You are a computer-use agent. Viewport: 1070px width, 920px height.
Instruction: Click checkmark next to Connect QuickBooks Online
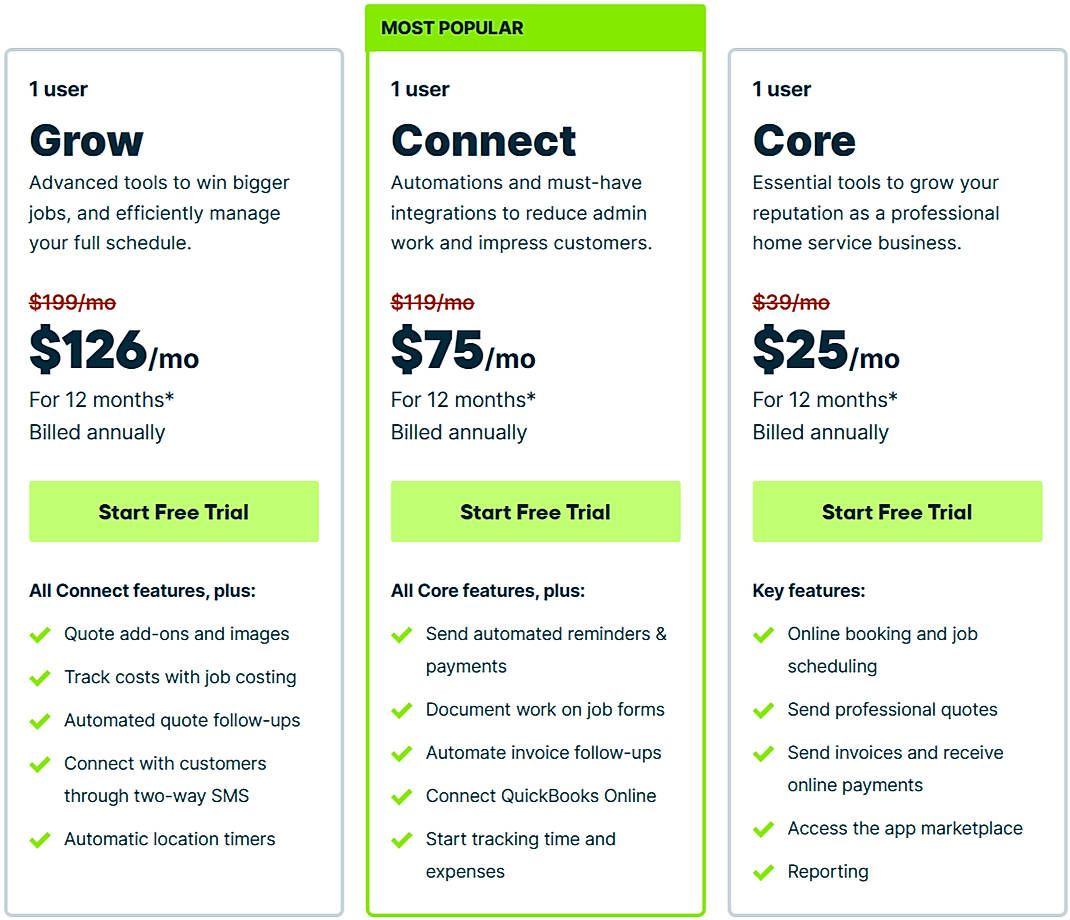point(402,797)
